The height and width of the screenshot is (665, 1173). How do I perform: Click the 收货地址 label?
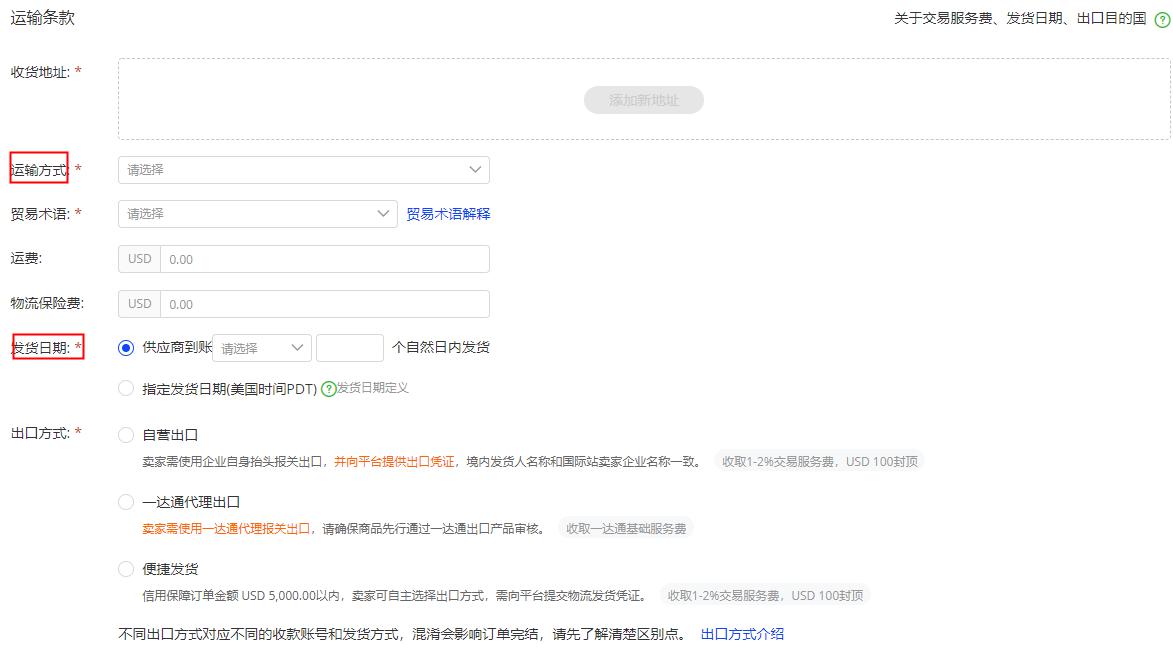(x=40, y=73)
